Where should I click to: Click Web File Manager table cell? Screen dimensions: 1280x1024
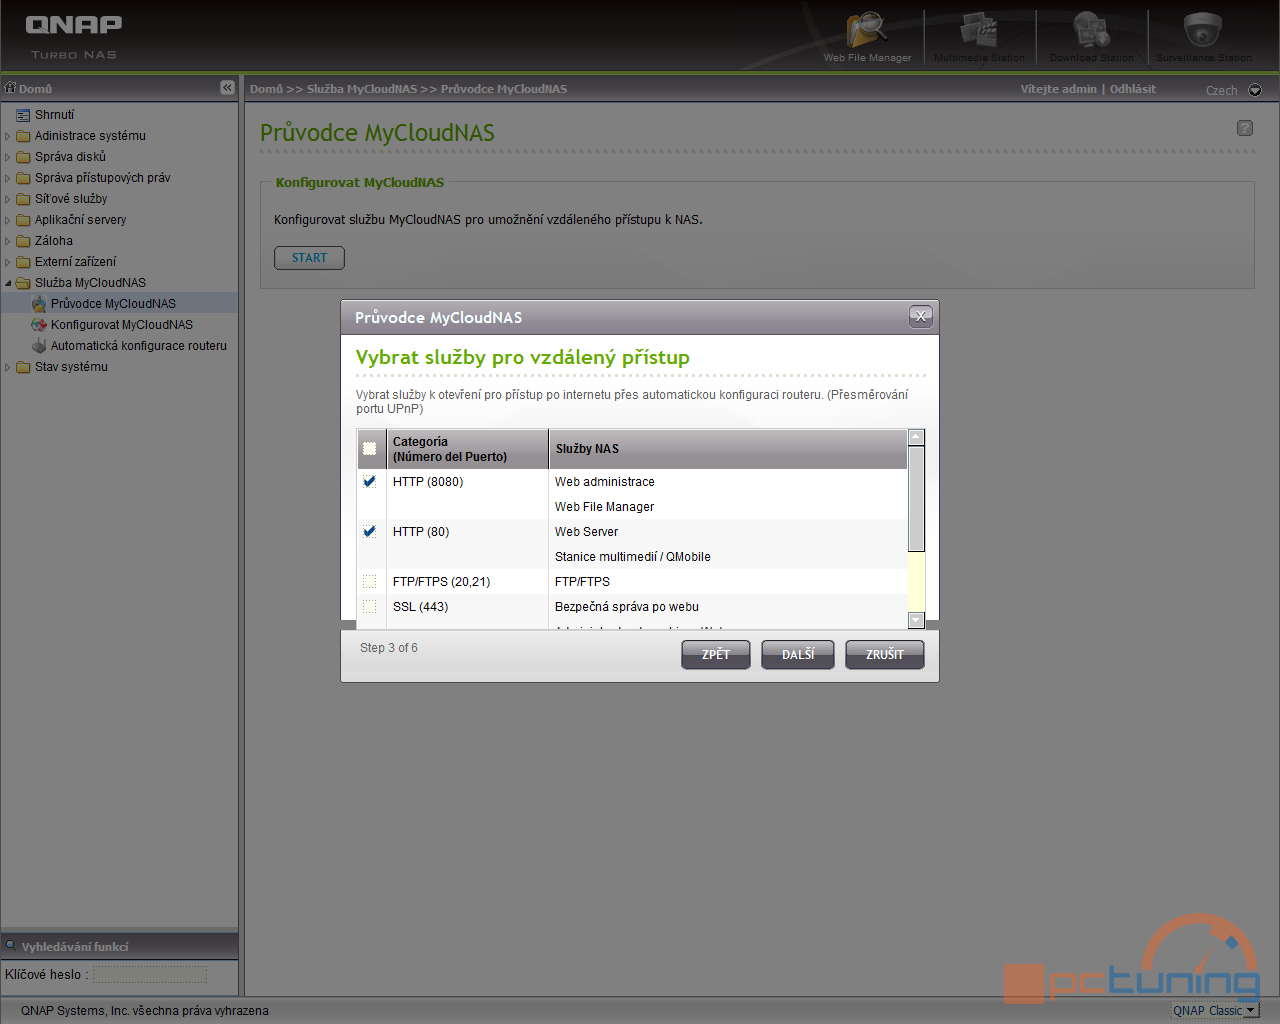point(605,507)
